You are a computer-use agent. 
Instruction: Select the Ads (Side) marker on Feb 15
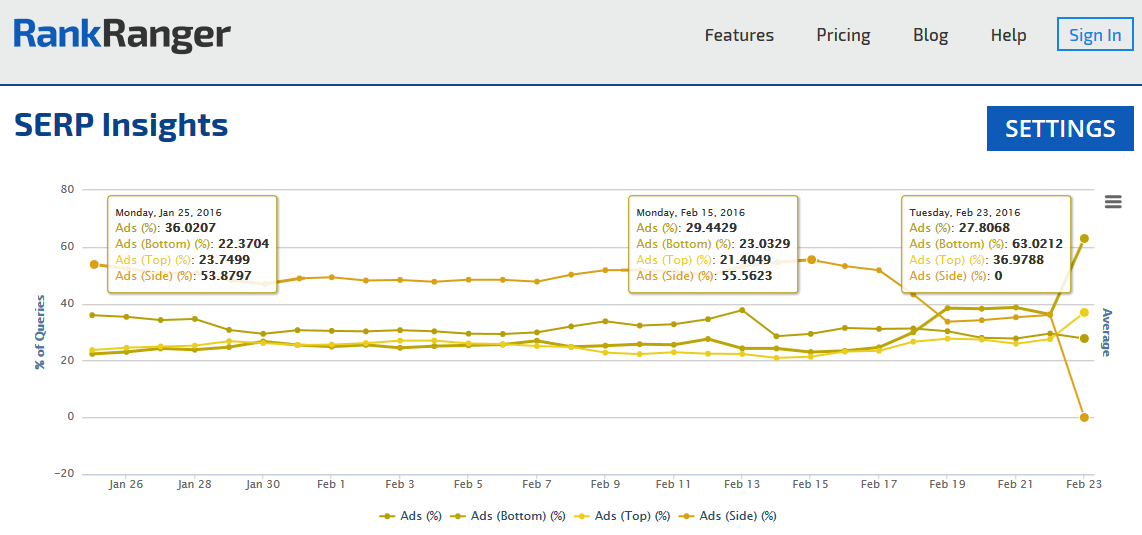click(x=811, y=259)
